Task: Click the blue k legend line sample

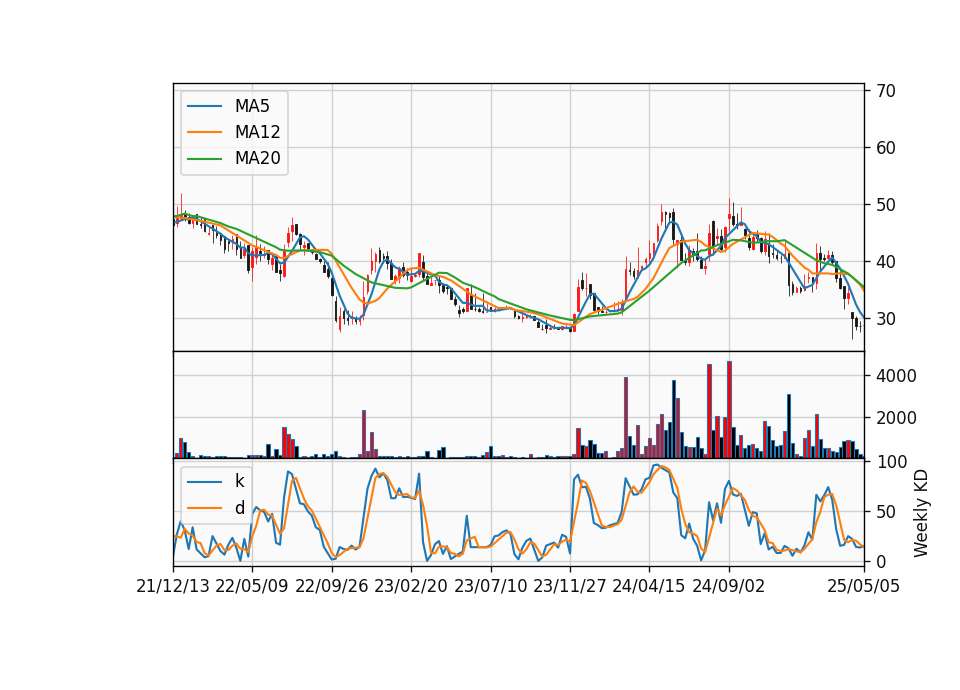Action: pos(204,482)
